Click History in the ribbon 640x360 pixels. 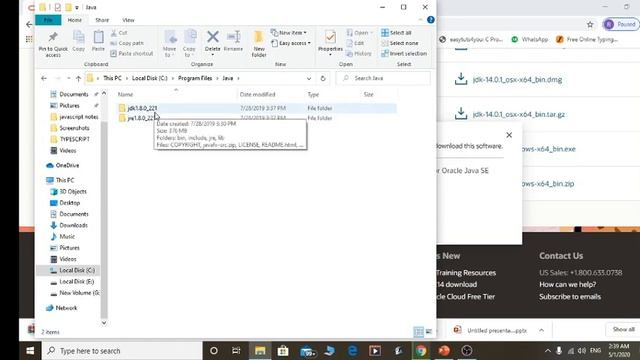click(x=359, y=53)
